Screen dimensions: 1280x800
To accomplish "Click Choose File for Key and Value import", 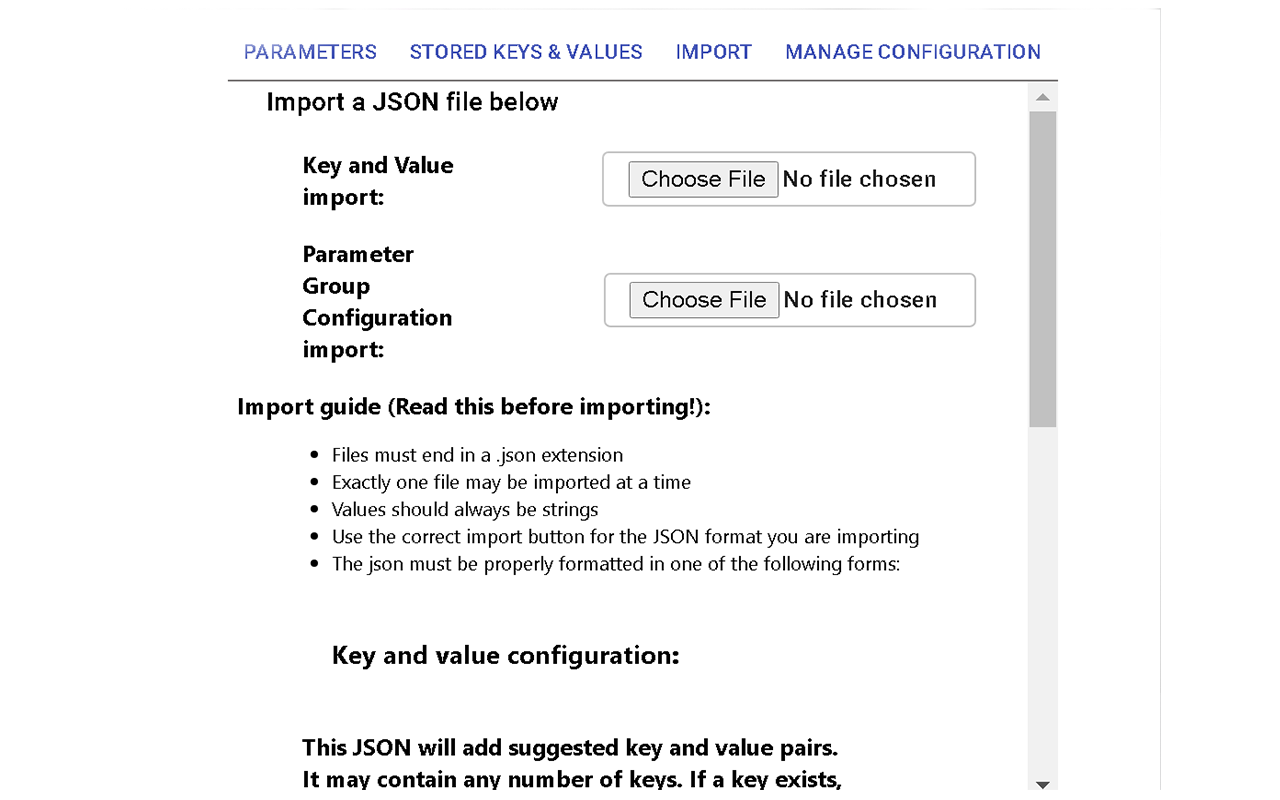I will point(703,179).
